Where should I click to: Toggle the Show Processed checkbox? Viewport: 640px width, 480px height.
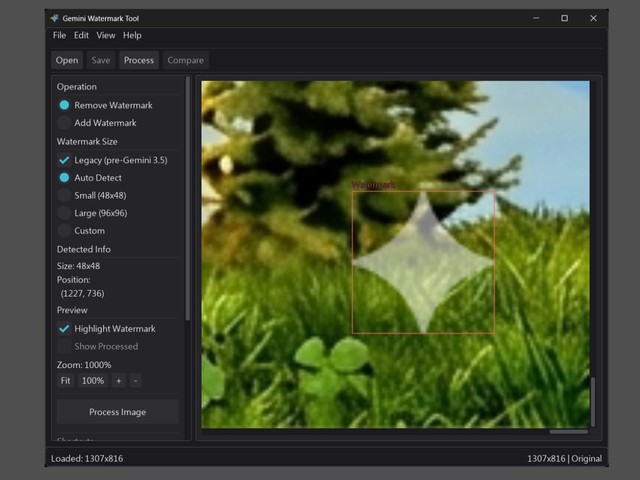pyautogui.click(x=98, y=347)
